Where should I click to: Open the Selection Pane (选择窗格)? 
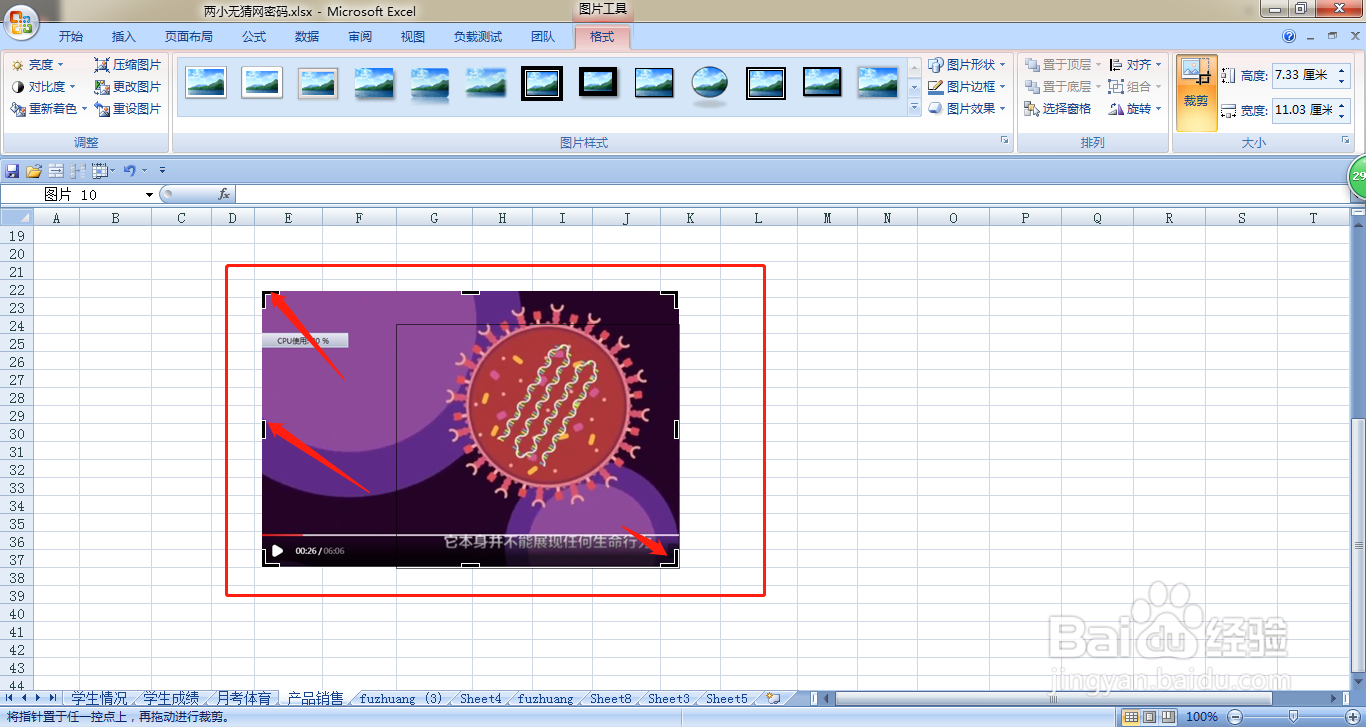(x=1058, y=108)
